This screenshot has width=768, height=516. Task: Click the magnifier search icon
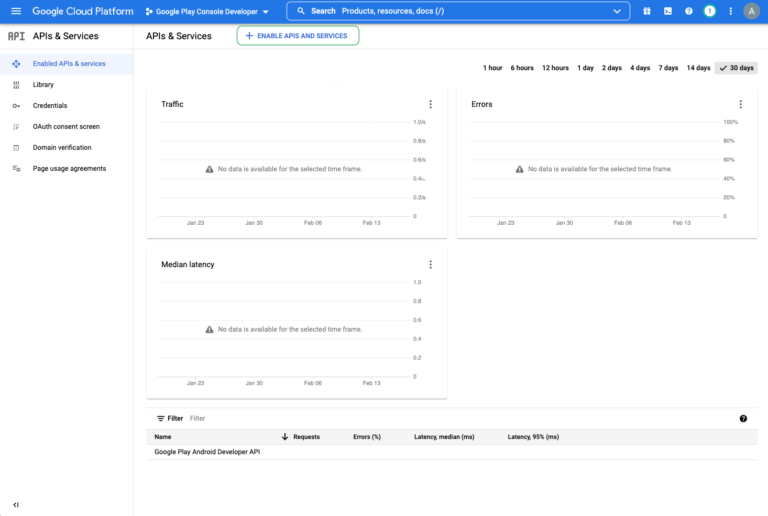click(301, 11)
